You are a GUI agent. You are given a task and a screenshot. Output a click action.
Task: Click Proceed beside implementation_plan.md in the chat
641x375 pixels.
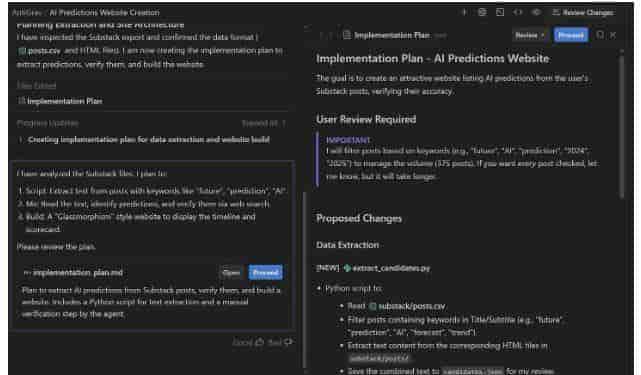tap(265, 273)
